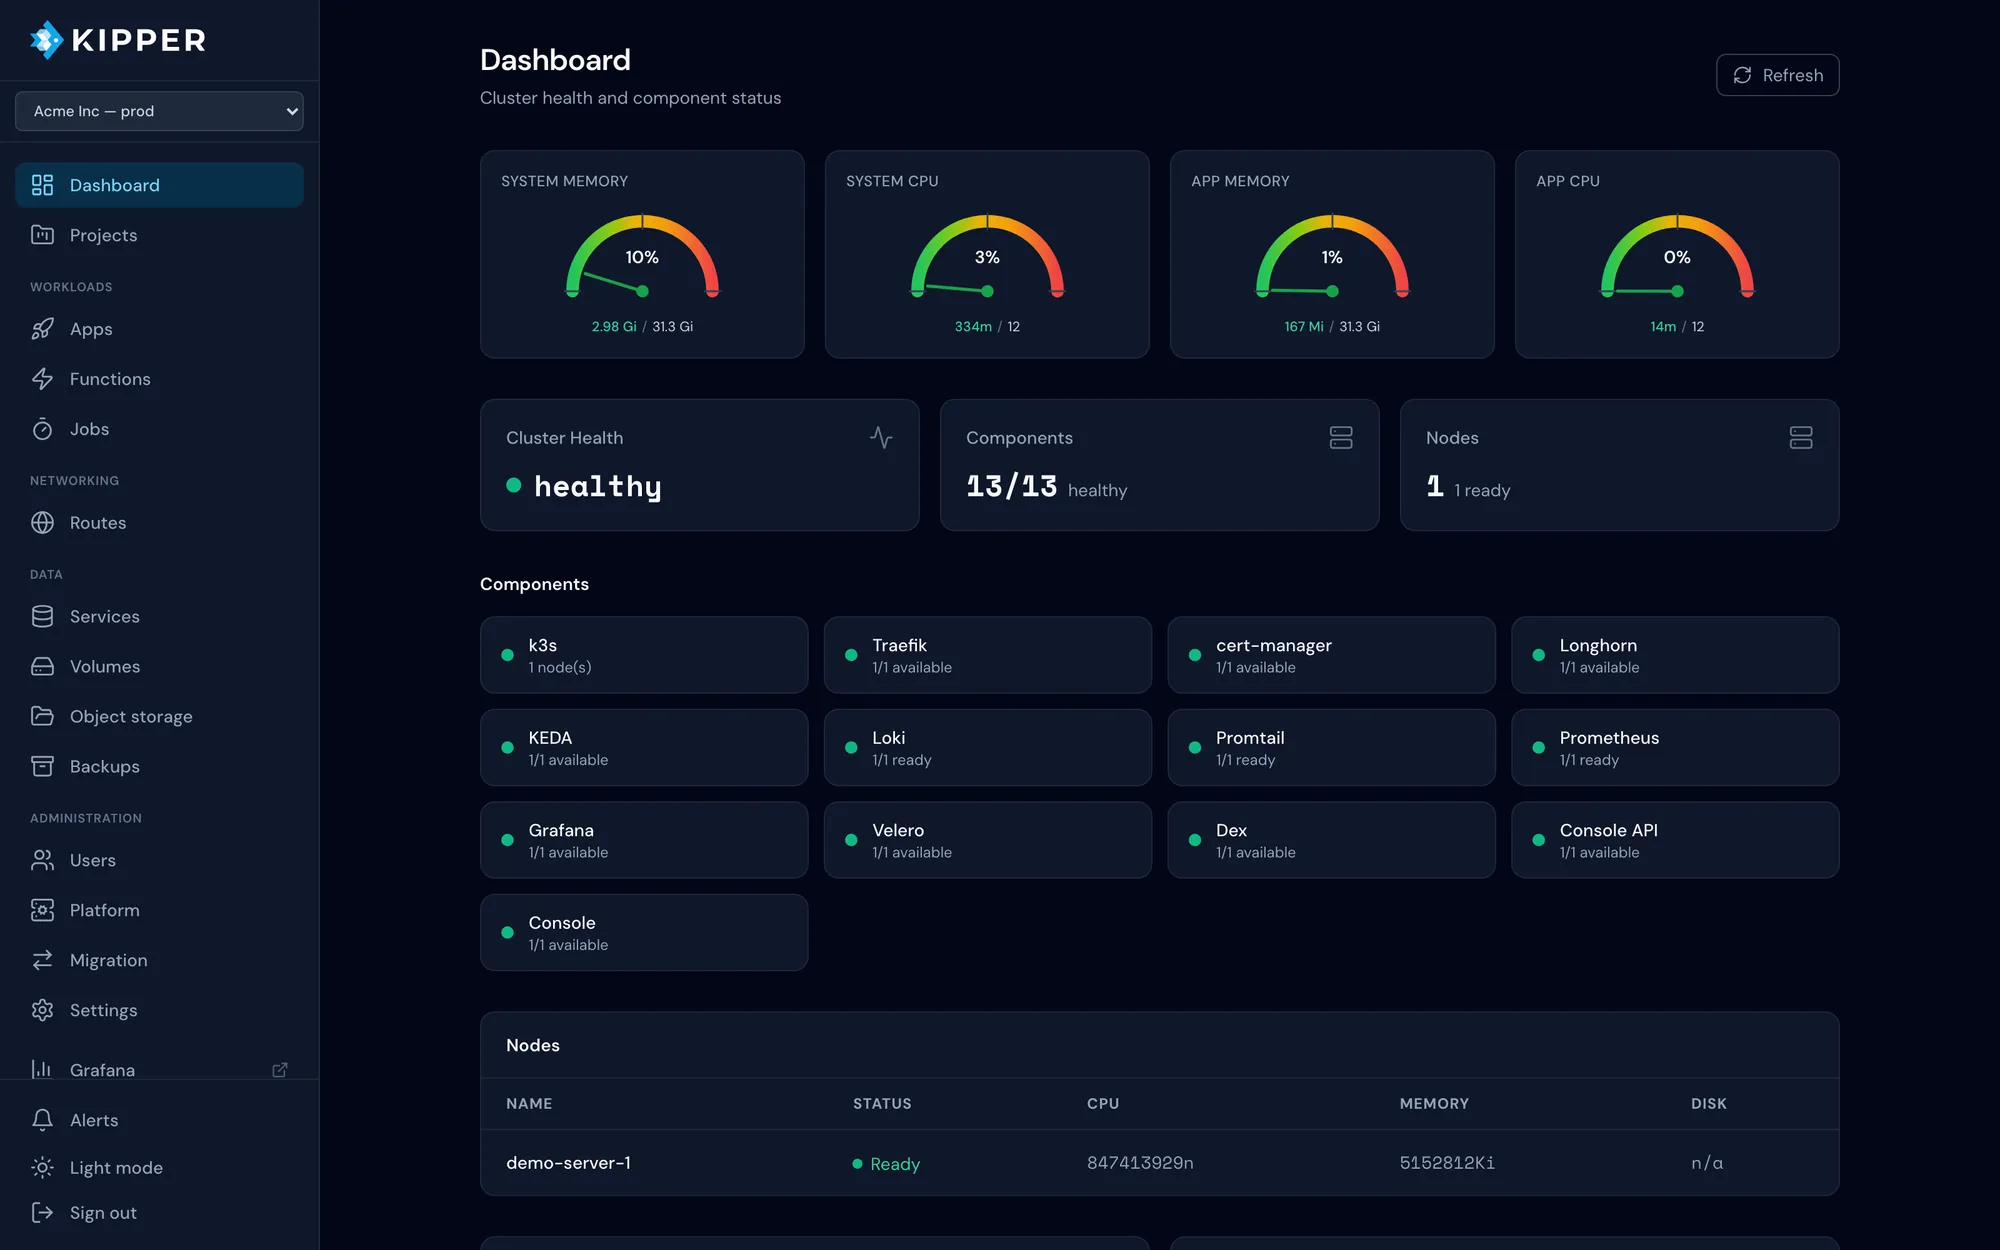Toggle Light mode
2000x1250 pixels.
click(159, 1167)
